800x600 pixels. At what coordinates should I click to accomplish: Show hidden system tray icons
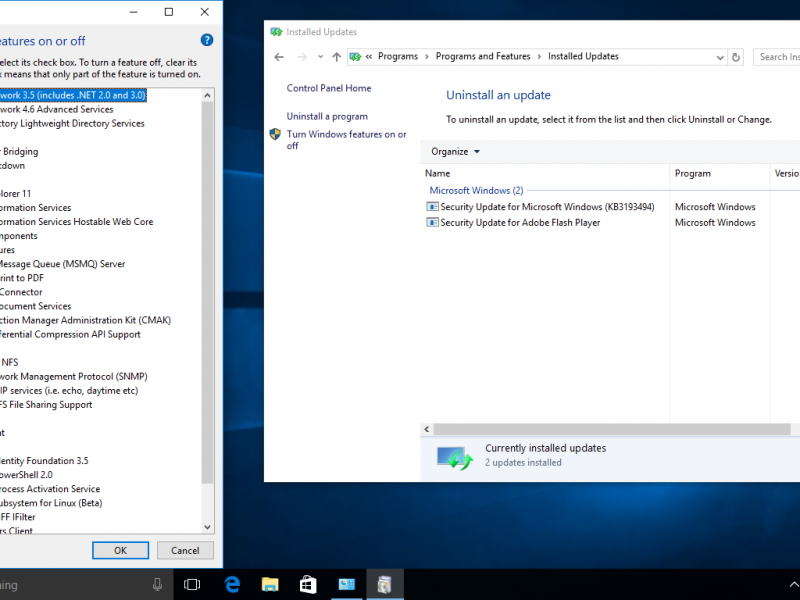(794, 585)
